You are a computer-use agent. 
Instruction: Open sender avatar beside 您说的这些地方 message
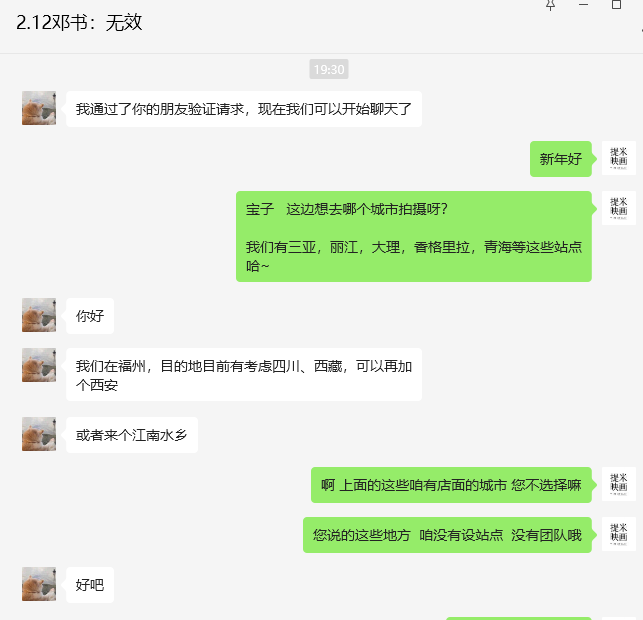619,534
